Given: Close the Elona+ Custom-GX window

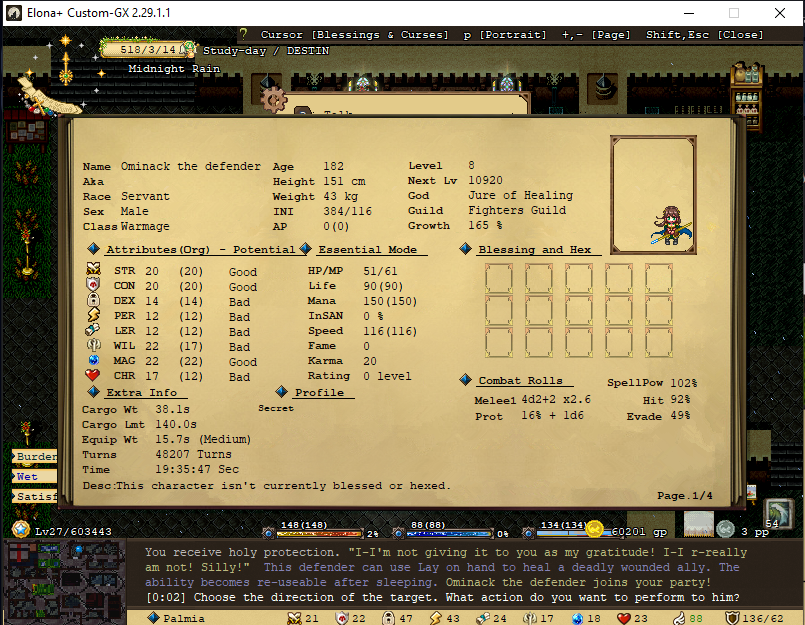Looking at the screenshot, I should tap(780, 13).
